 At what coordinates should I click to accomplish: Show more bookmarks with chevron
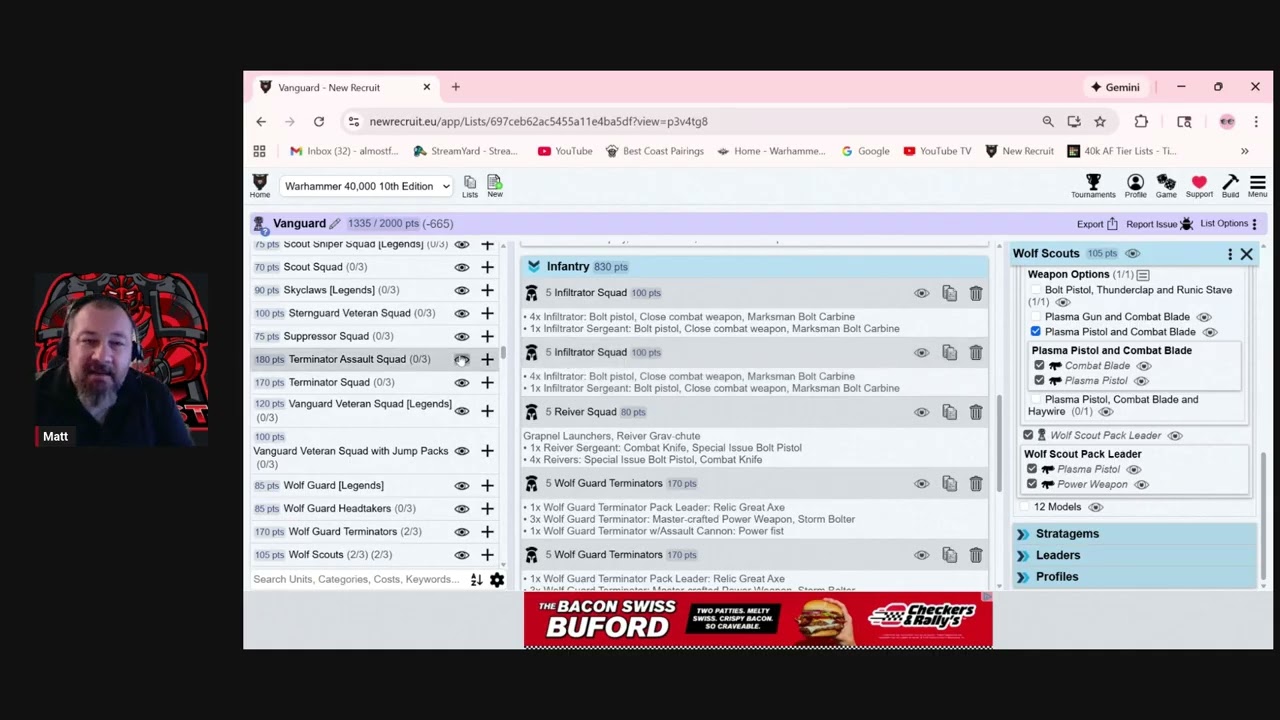[1245, 151]
